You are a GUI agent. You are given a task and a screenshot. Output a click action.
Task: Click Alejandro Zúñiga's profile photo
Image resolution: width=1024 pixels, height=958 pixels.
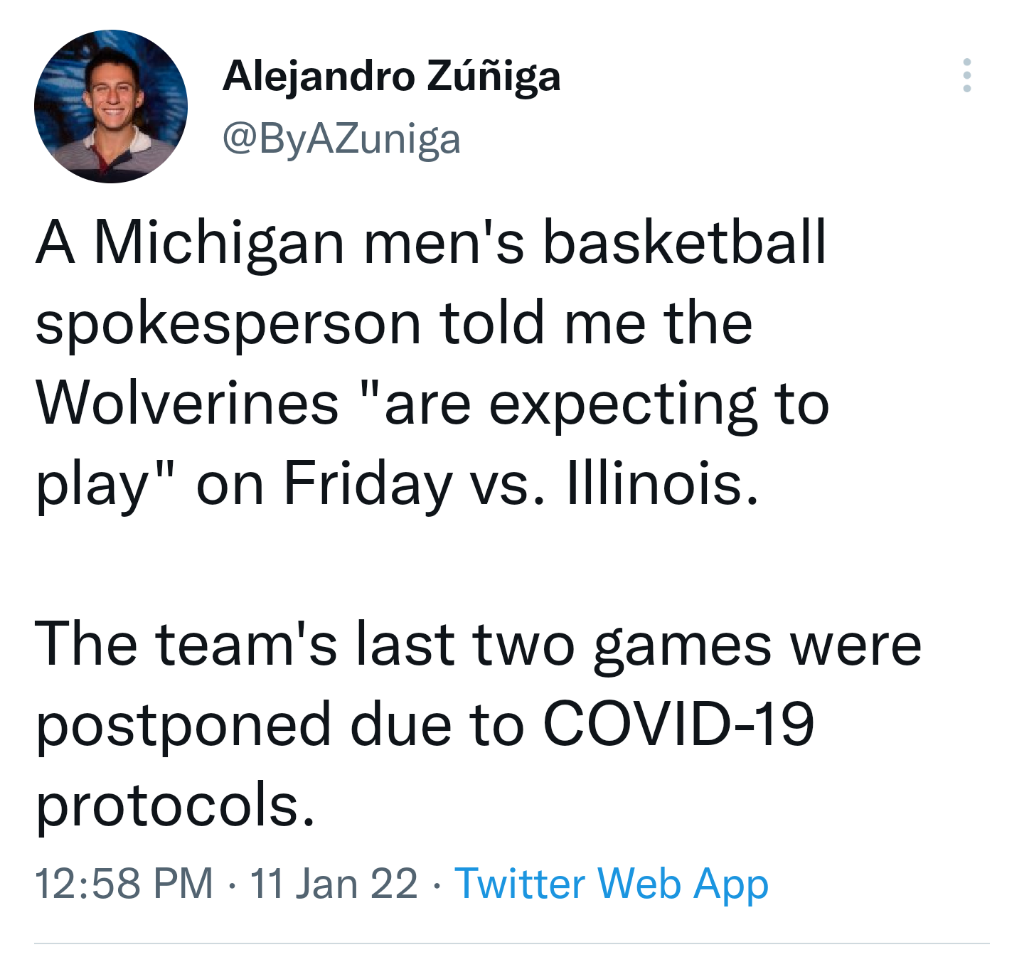pos(111,106)
